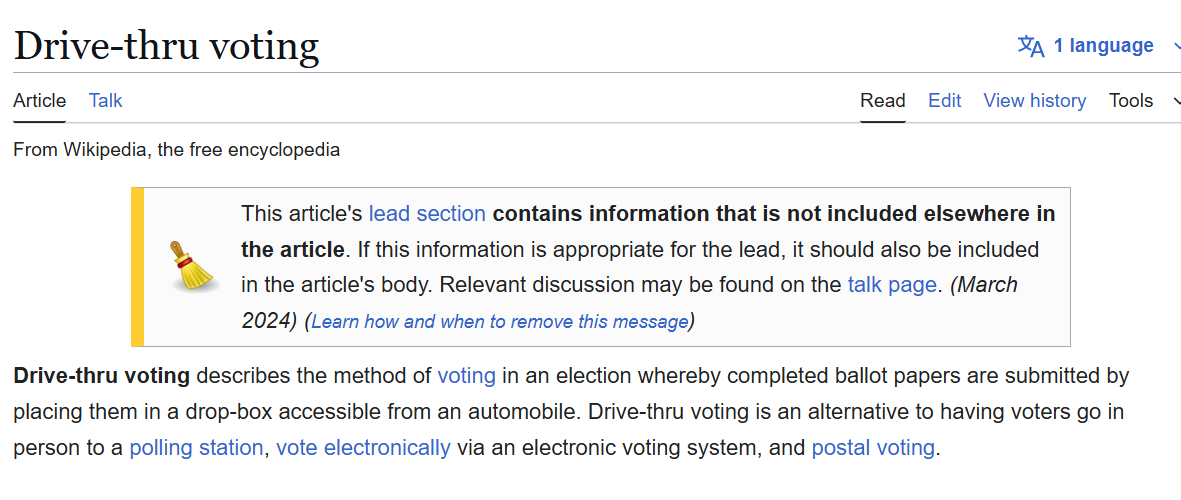Click the chevron next to 1 language
The image size is (1181, 500).
[x=1173, y=46]
